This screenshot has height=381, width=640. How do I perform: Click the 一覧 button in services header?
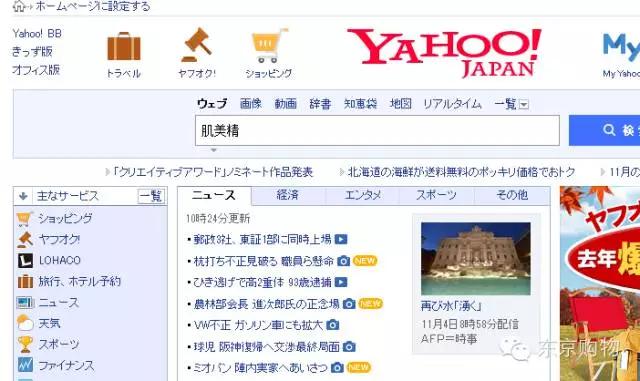point(151,196)
